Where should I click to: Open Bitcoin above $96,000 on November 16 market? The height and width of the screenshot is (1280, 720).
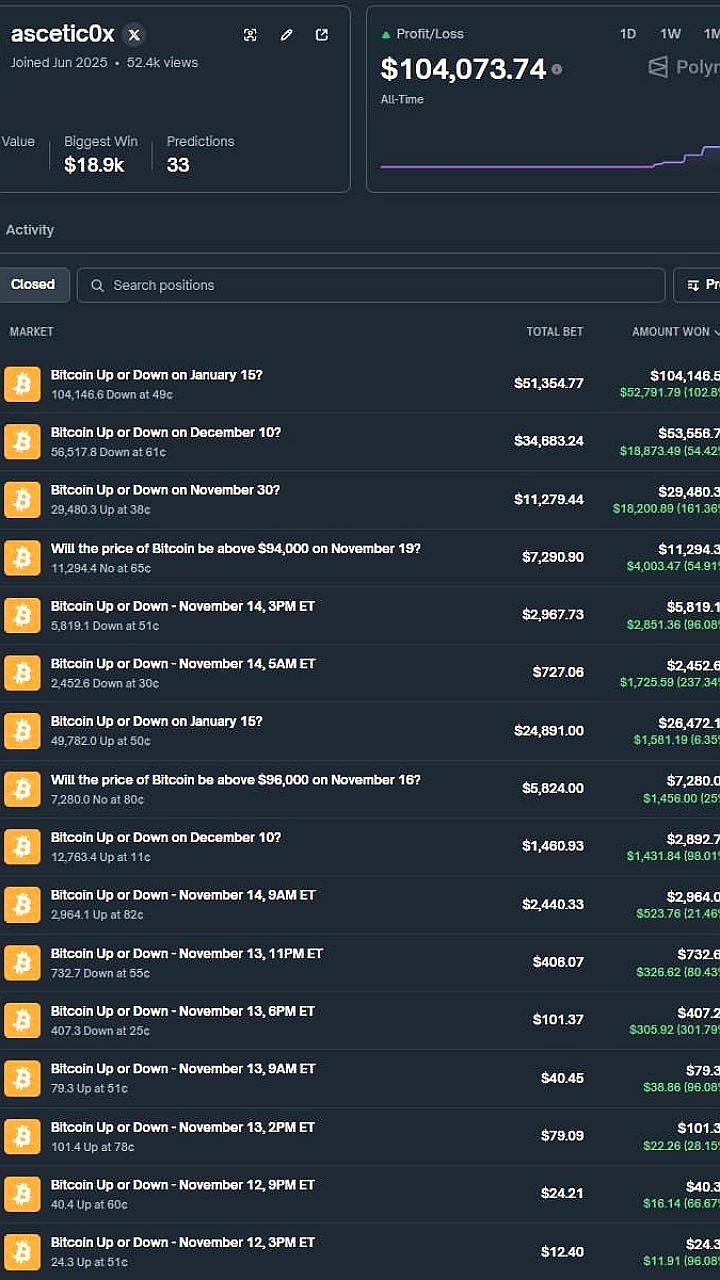pos(235,780)
